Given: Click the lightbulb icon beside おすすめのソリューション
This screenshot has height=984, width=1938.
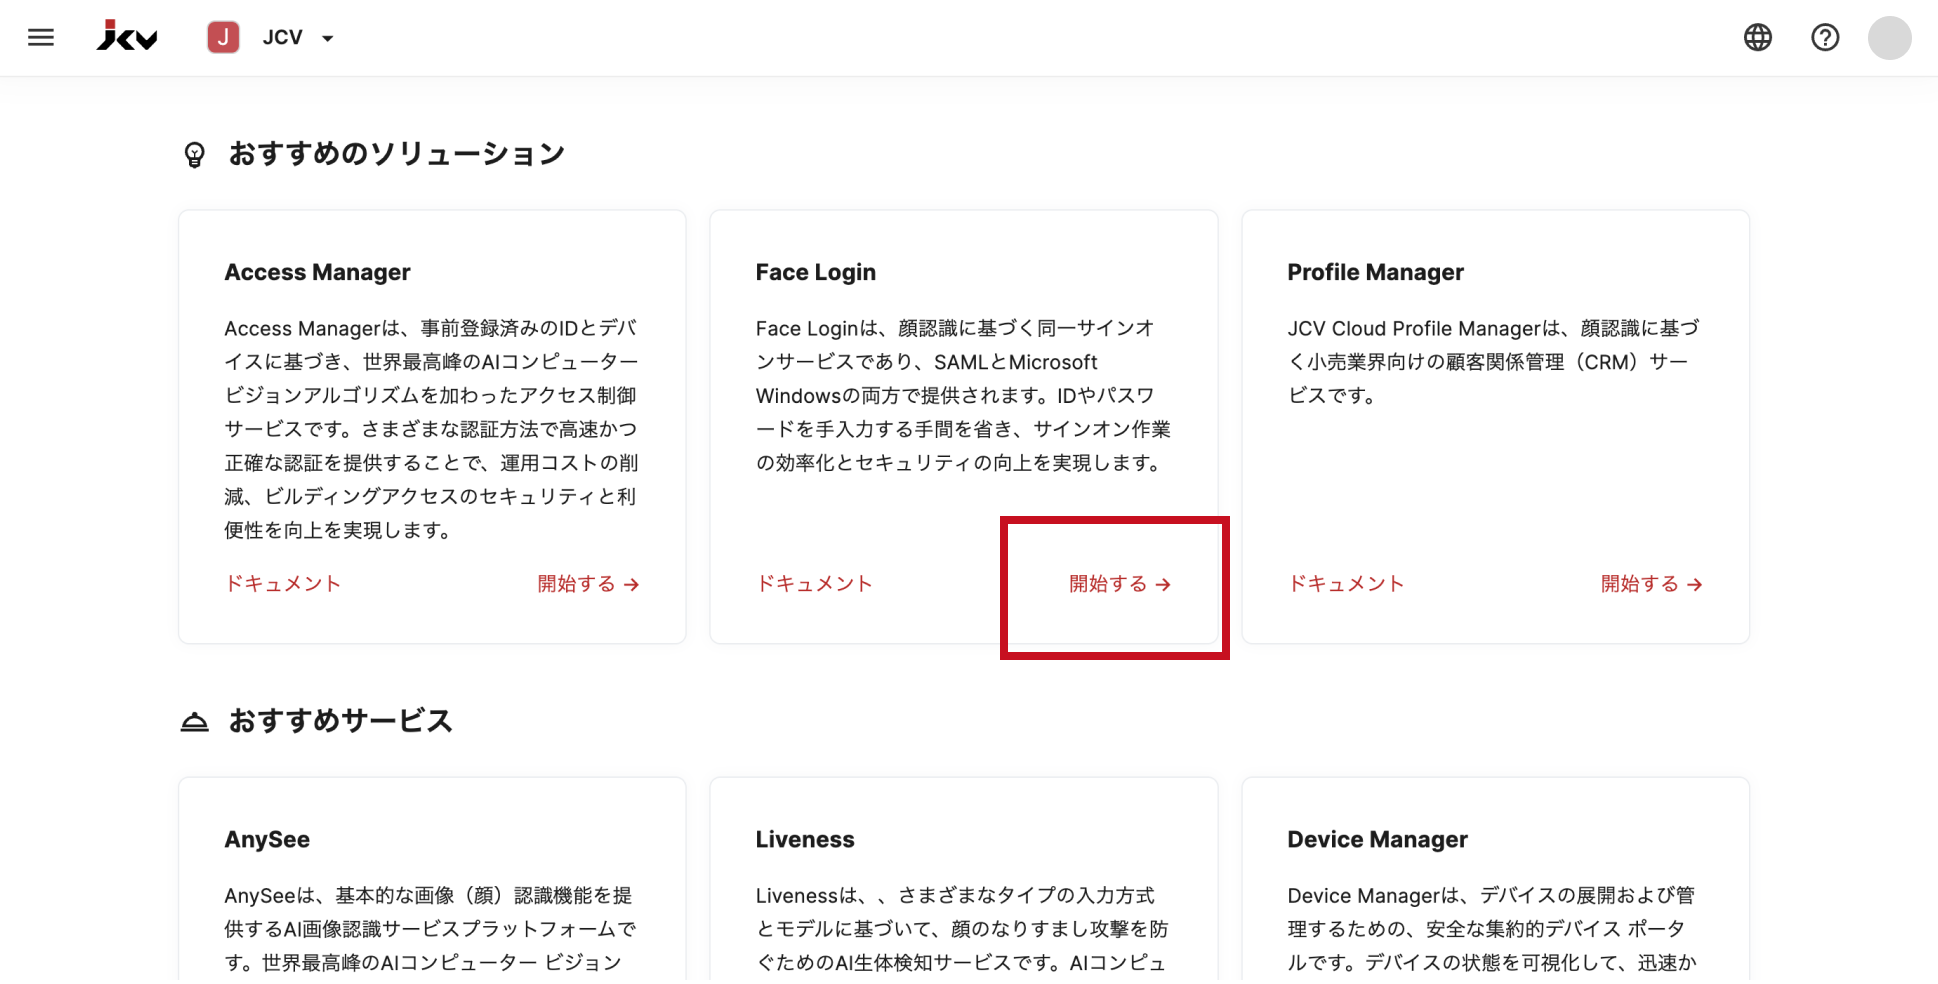Looking at the screenshot, I should [195, 155].
